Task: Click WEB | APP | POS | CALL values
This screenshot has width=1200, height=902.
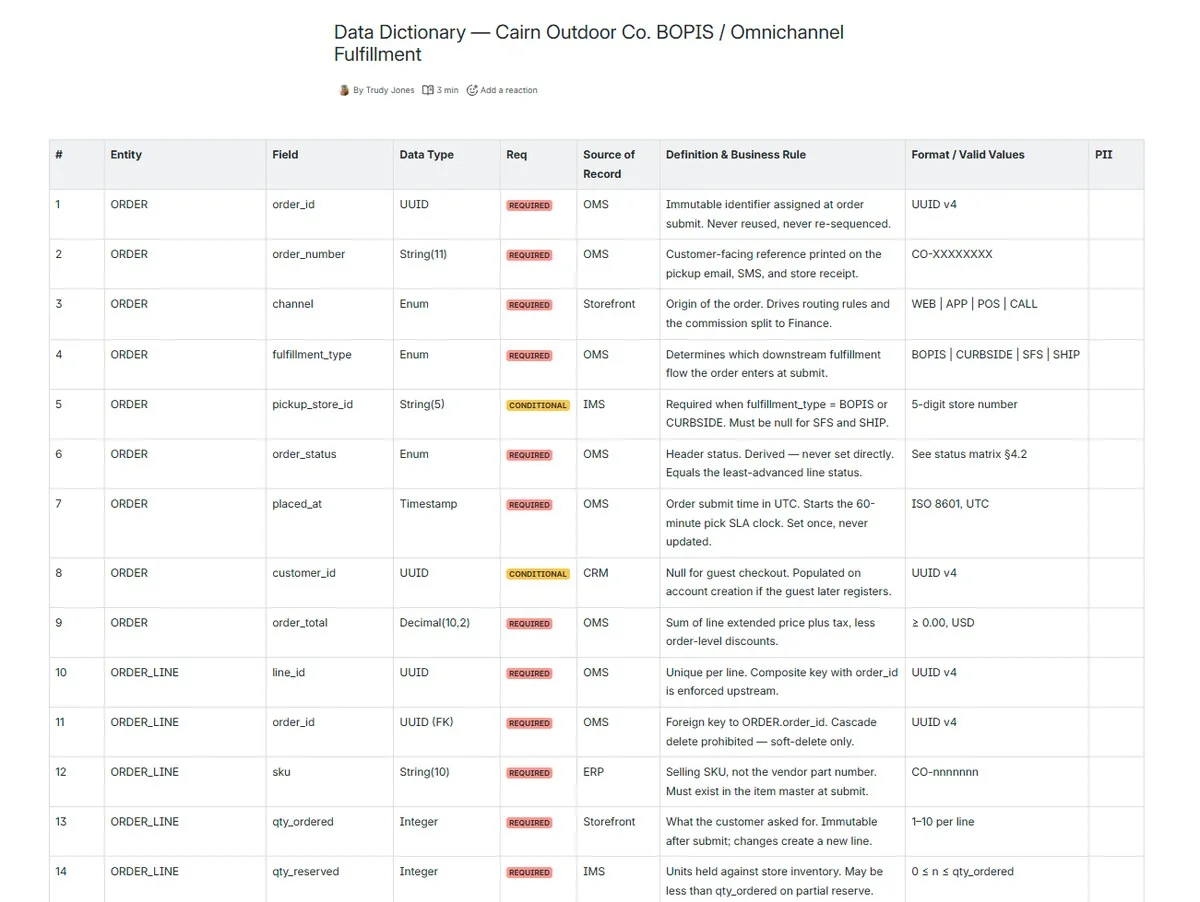Action: point(975,304)
